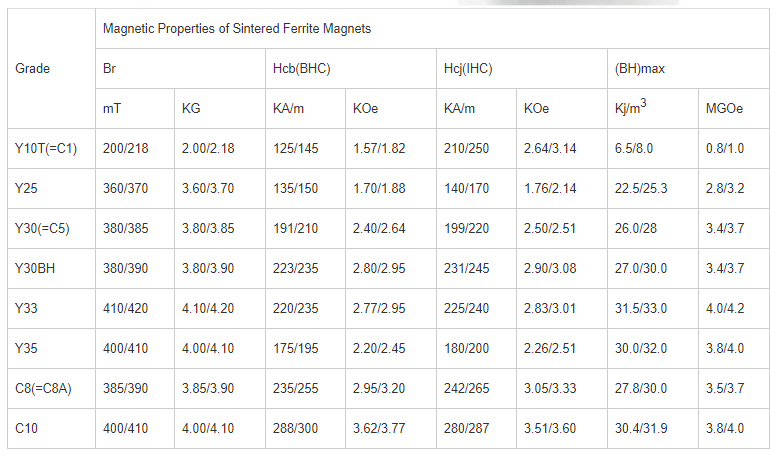Select the 288/300 value in C10 row
The height and width of the screenshot is (458, 780).
295,429
